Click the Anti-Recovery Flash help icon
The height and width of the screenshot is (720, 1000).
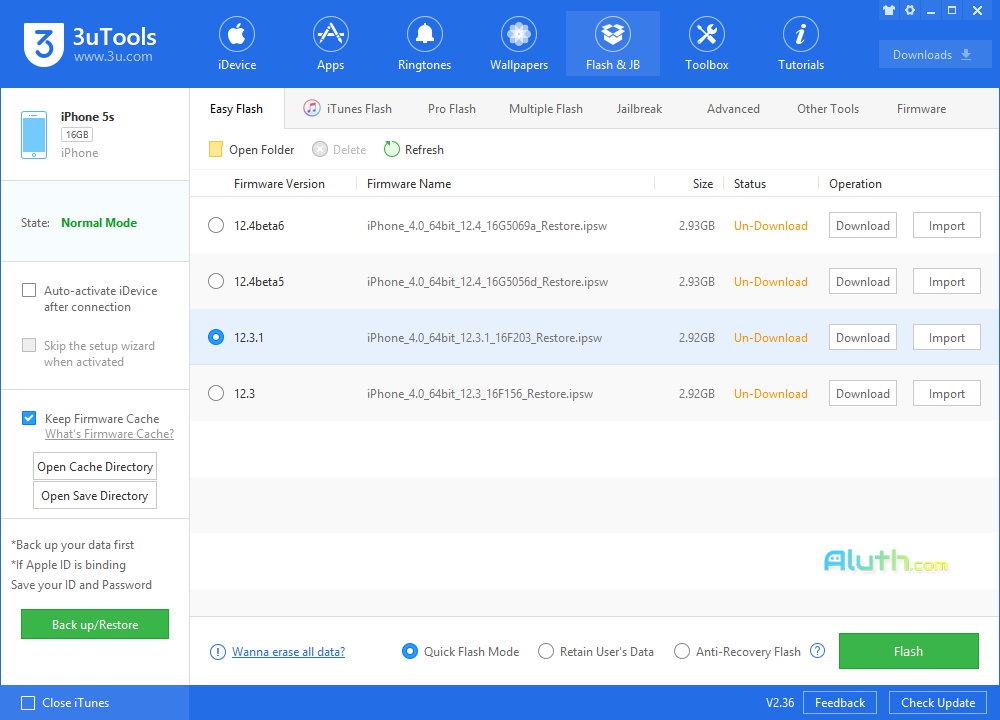coord(817,650)
